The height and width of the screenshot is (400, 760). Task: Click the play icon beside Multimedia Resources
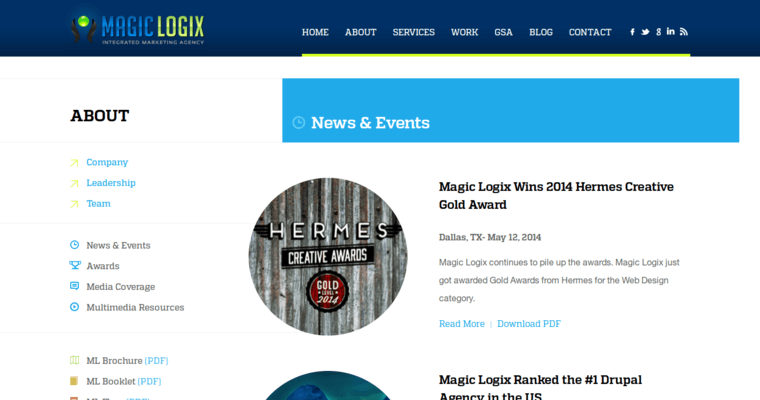(x=74, y=307)
